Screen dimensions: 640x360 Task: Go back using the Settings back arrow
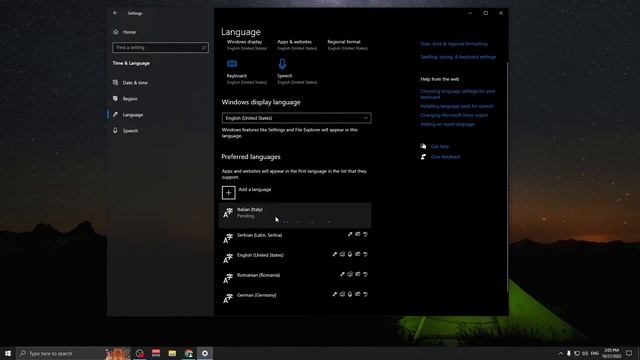click(115, 13)
